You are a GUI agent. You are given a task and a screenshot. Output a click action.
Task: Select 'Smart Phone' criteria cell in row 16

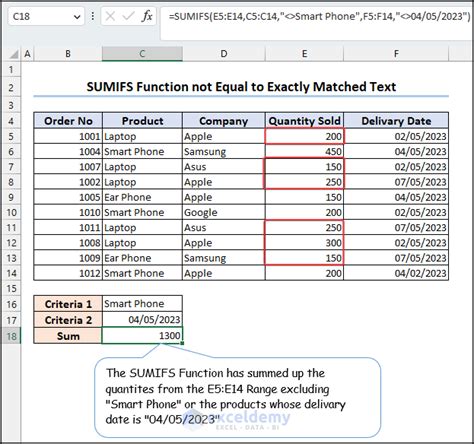coord(142,304)
